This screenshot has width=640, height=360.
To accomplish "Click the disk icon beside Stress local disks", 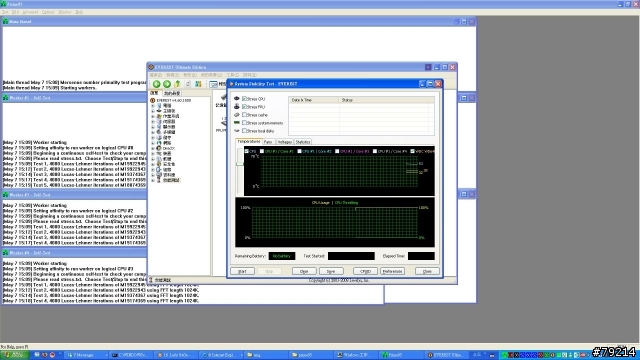I will tap(237, 131).
